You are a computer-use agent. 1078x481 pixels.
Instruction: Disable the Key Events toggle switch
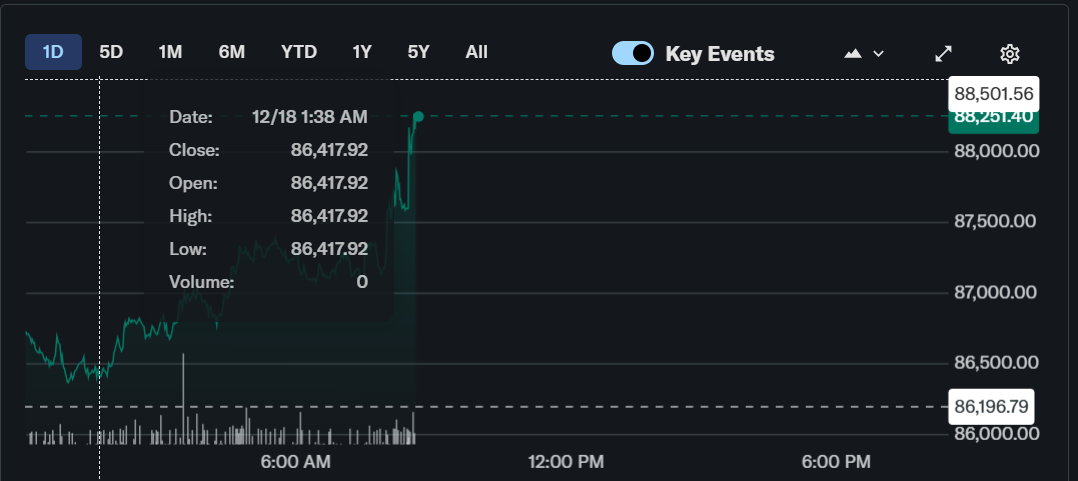point(633,53)
